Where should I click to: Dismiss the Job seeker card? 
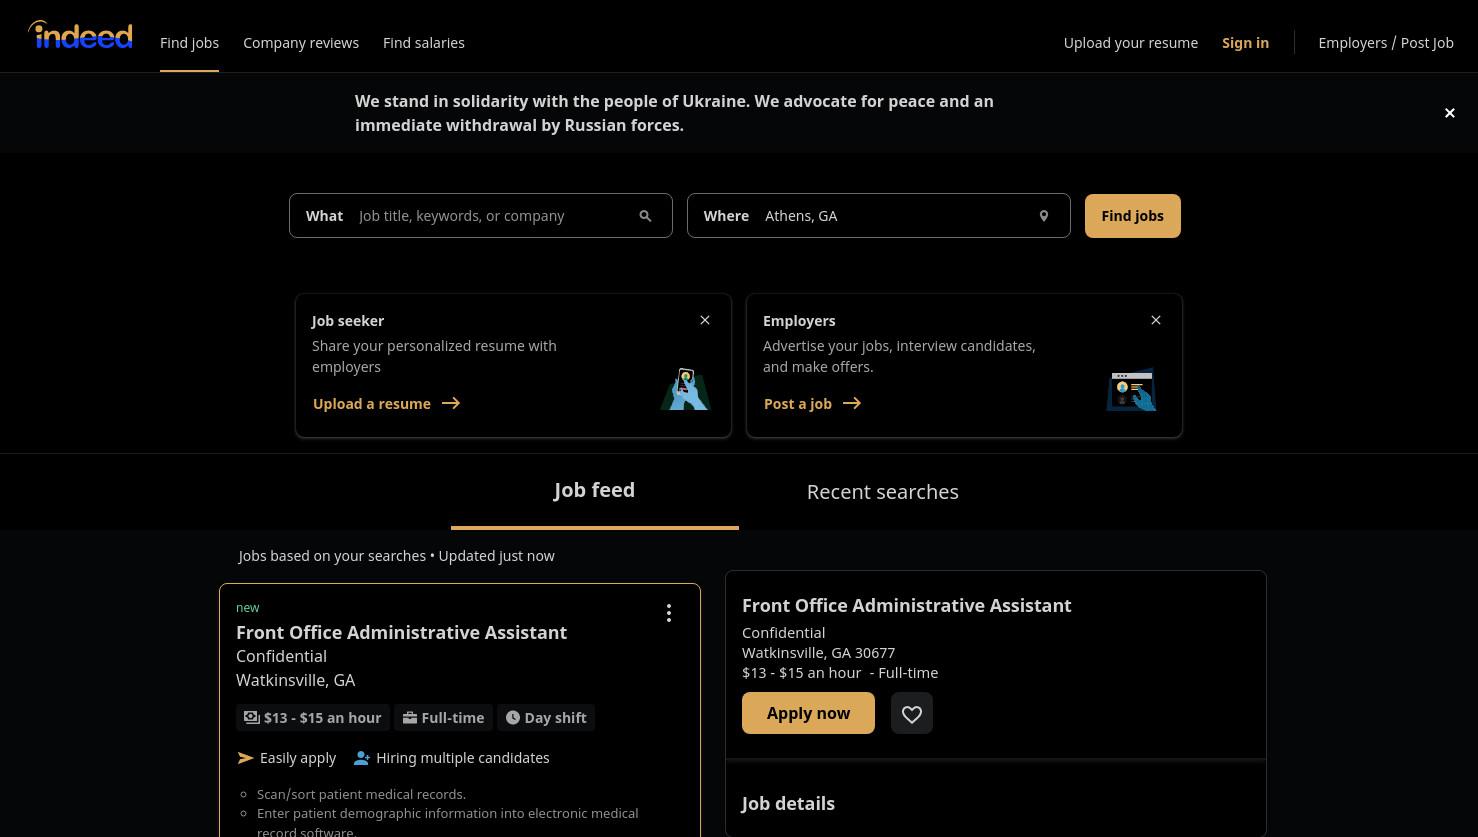pos(705,320)
